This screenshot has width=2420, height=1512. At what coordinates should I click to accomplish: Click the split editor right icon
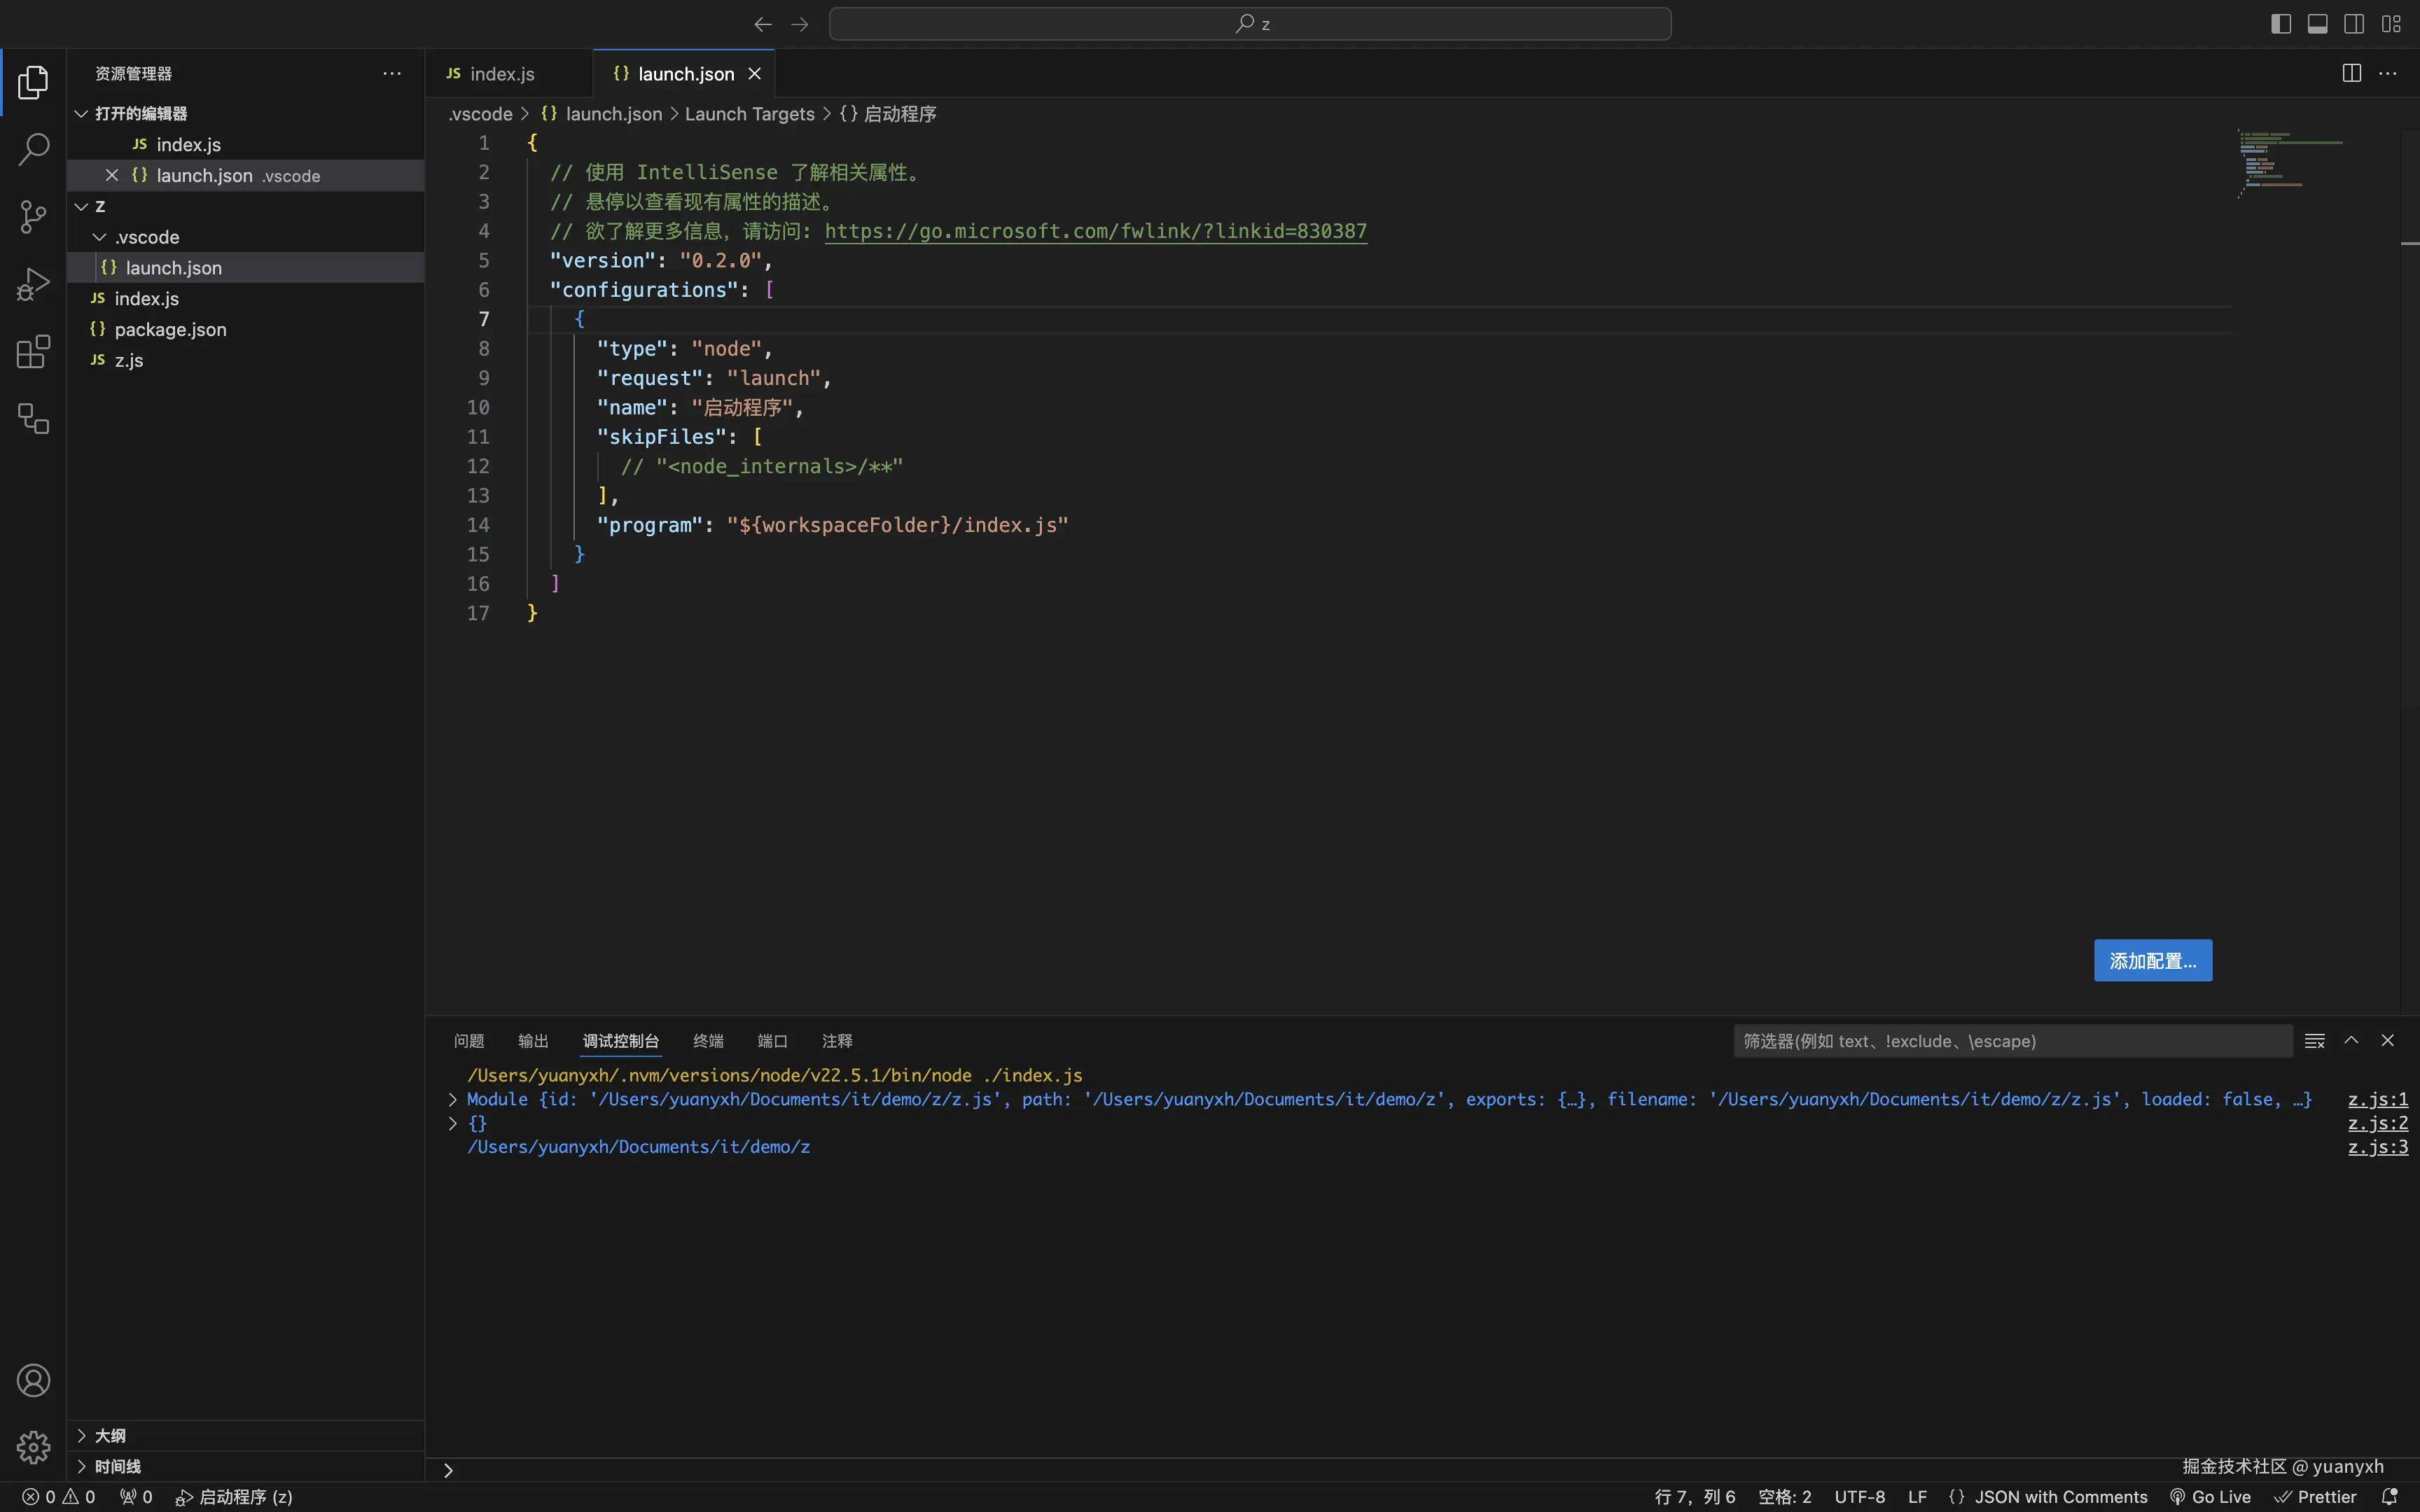(x=2351, y=73)
